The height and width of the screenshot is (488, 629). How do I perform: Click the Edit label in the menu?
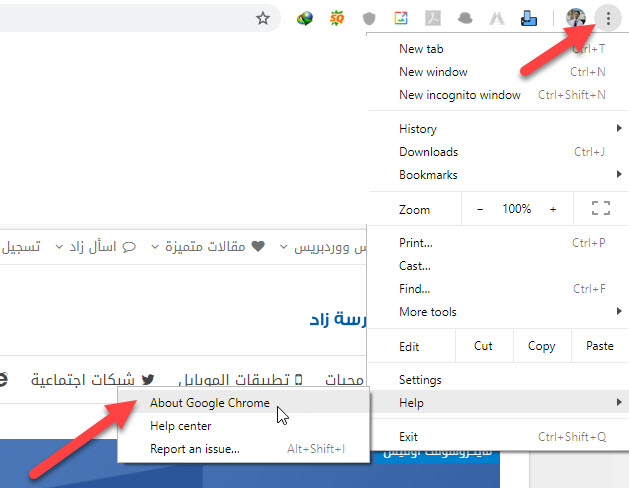coord(409,347)
